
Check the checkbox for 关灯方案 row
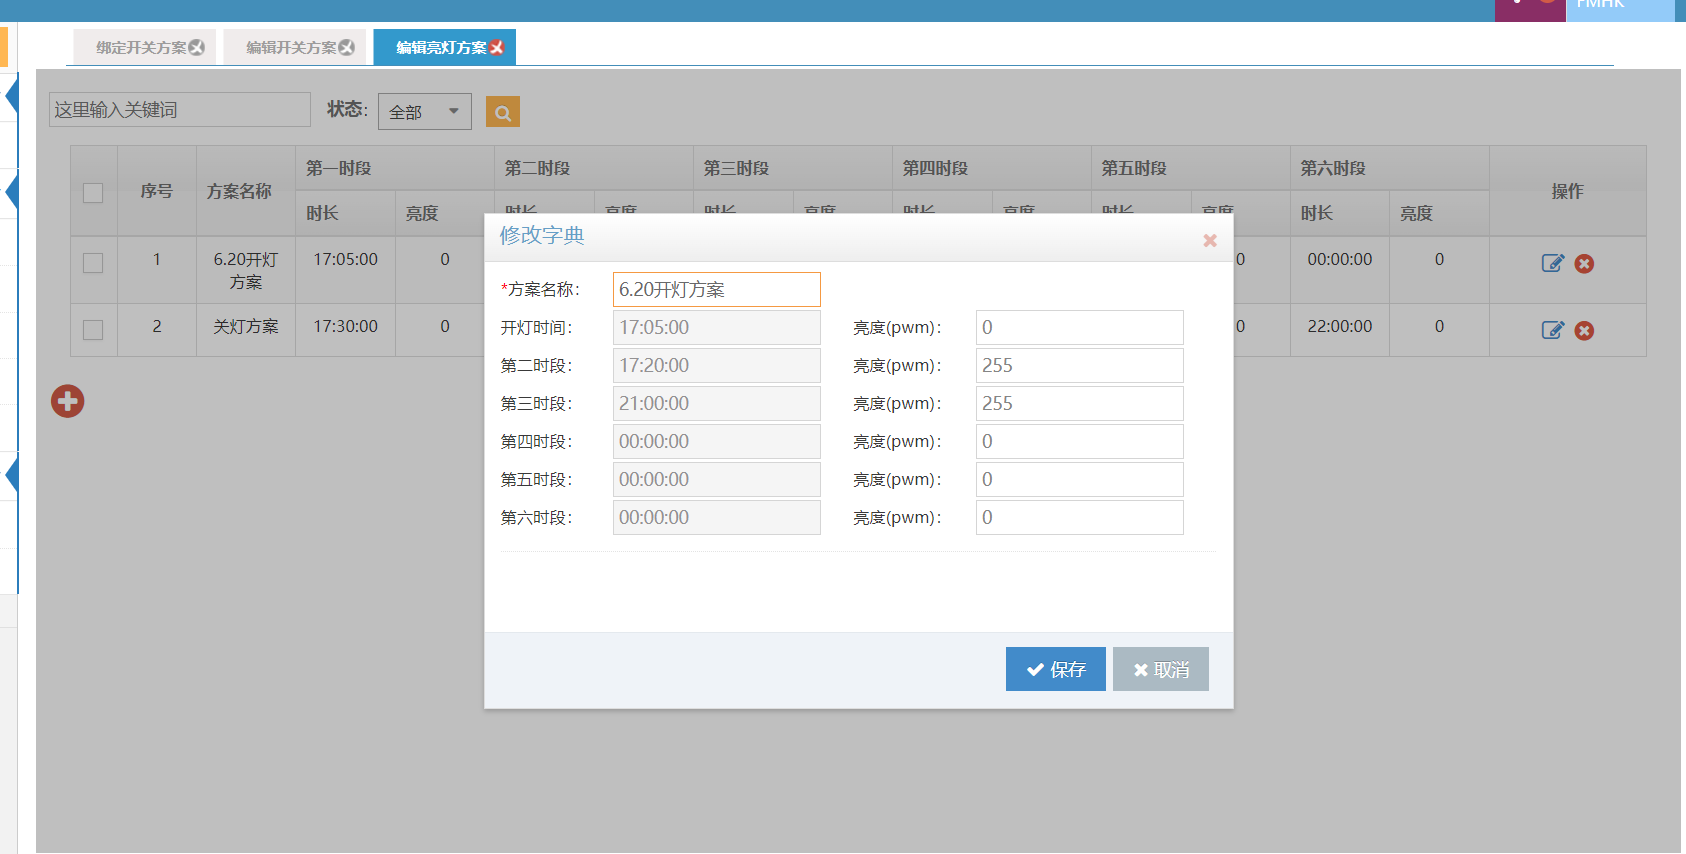point(93,330)
